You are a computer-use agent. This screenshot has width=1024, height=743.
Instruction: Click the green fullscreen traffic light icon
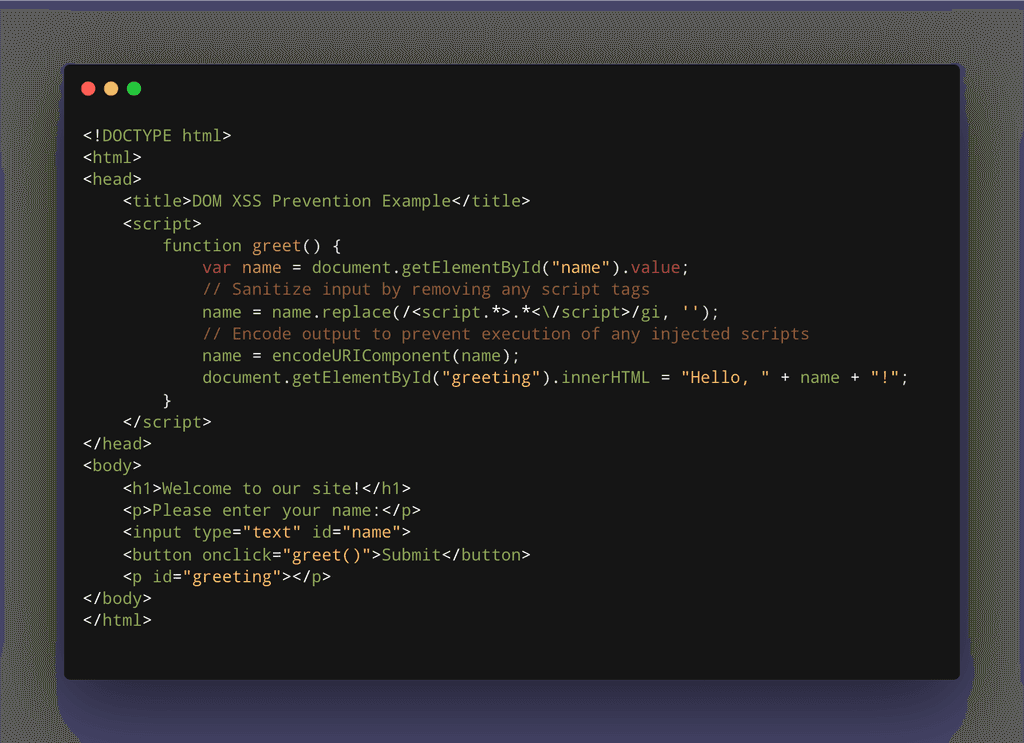coord(133,88)
